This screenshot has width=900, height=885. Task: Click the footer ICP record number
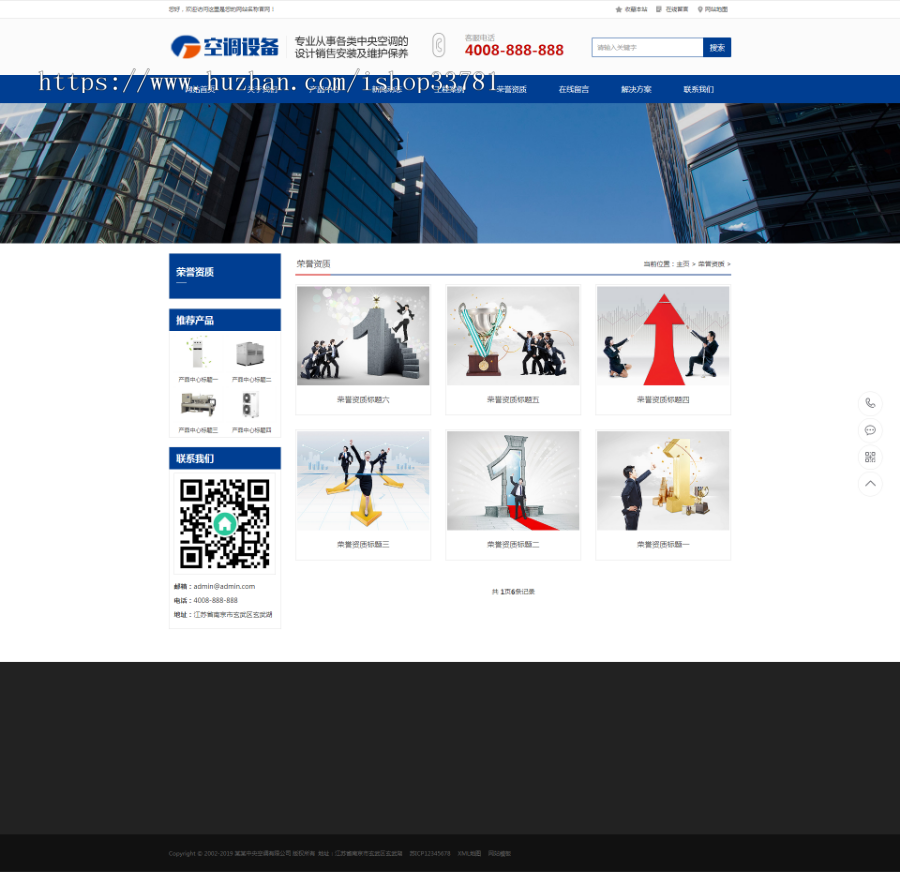pos(430,853)
